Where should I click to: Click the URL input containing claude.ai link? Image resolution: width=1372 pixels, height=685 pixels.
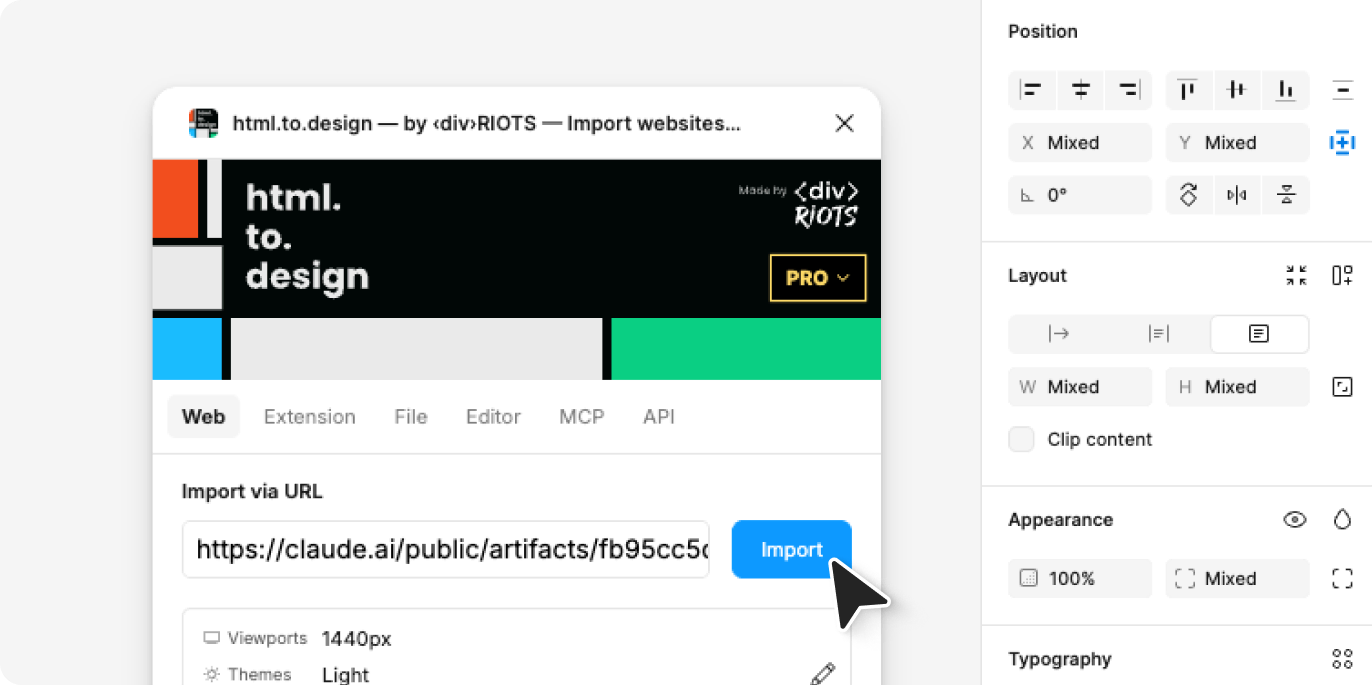tap(445, 549)
